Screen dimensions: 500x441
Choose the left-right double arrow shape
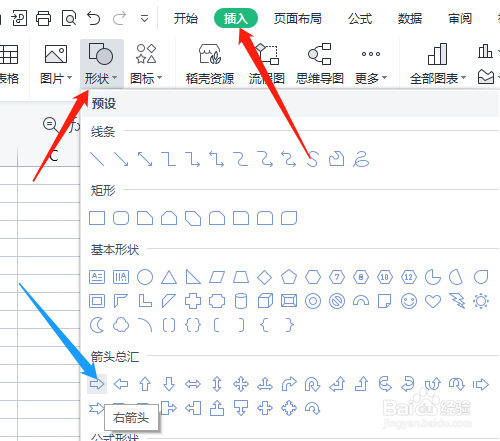[x=193, y=384]
